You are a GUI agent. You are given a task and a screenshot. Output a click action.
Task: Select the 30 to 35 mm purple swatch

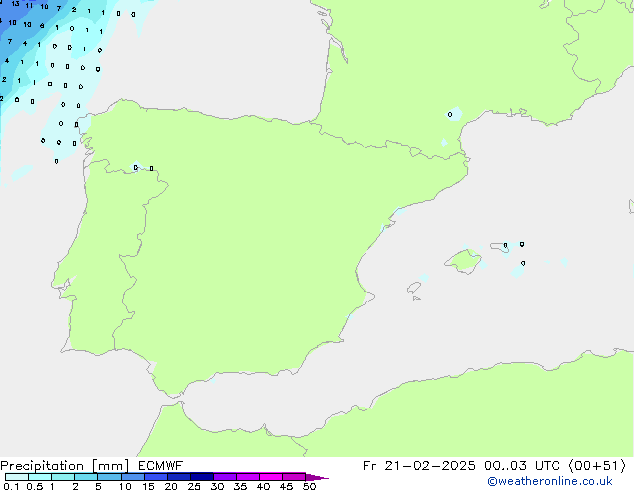tap(225, 477)
